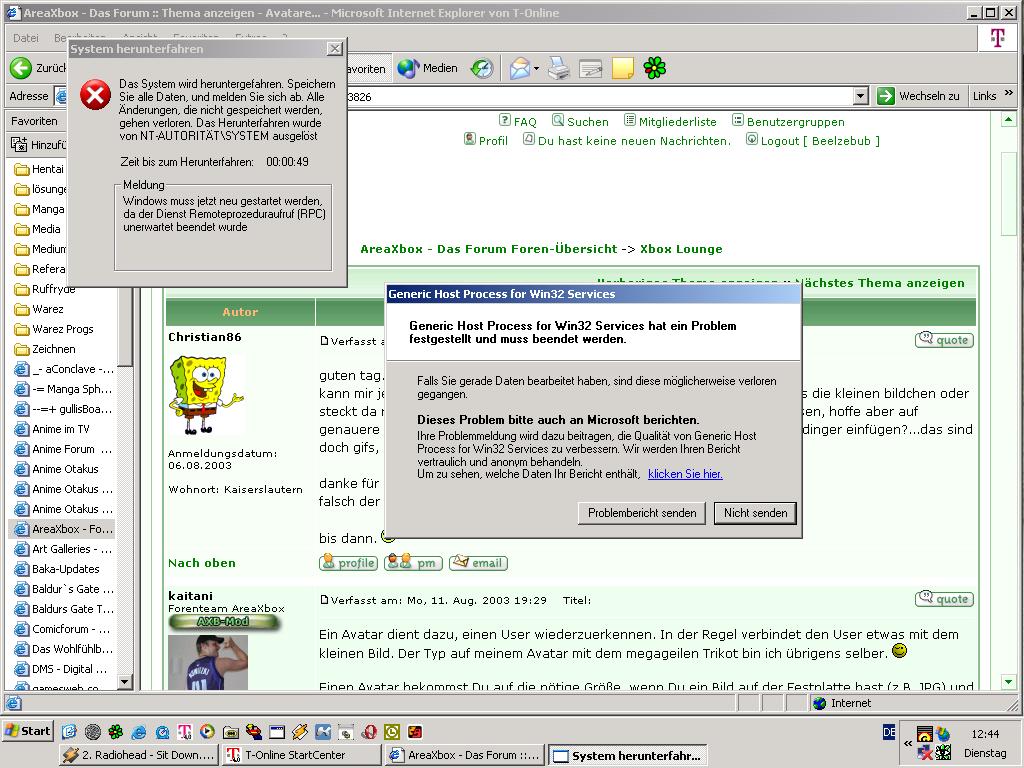
Task: Open the Warez Progs favorites folder
Action: pyautogui.click(x=62, y=329)
